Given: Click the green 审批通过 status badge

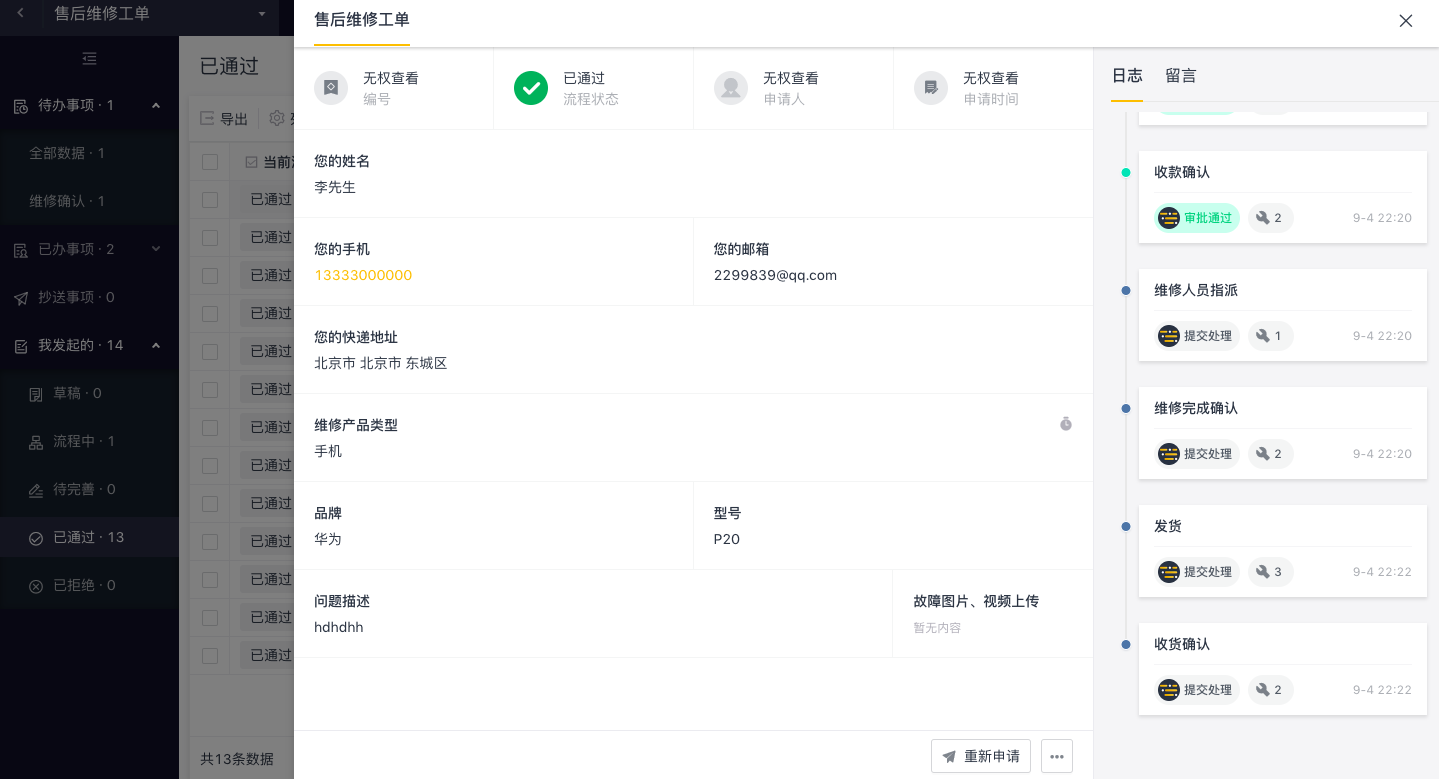Looking at the screenshot, I should pyautogui.click(x=1197, y=218).
